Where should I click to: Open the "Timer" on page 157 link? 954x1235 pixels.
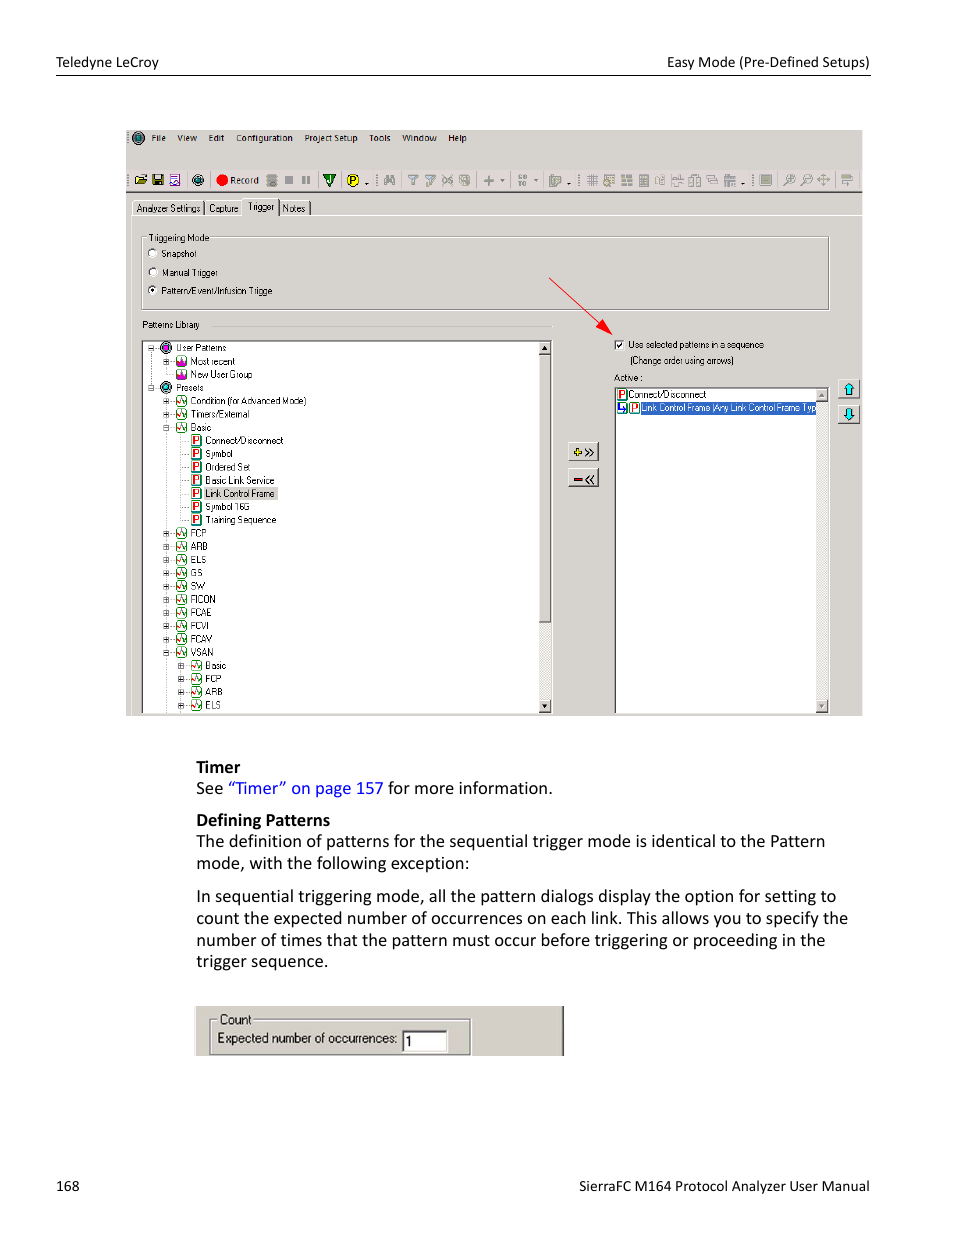point(306,788)
